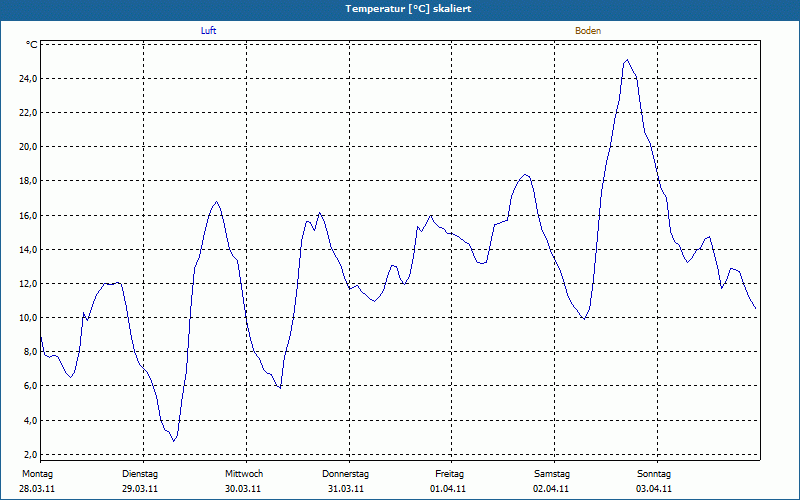
Task: Click the 18,0 y-axis value
Action: pyautogui.click(x=28, y=181)
